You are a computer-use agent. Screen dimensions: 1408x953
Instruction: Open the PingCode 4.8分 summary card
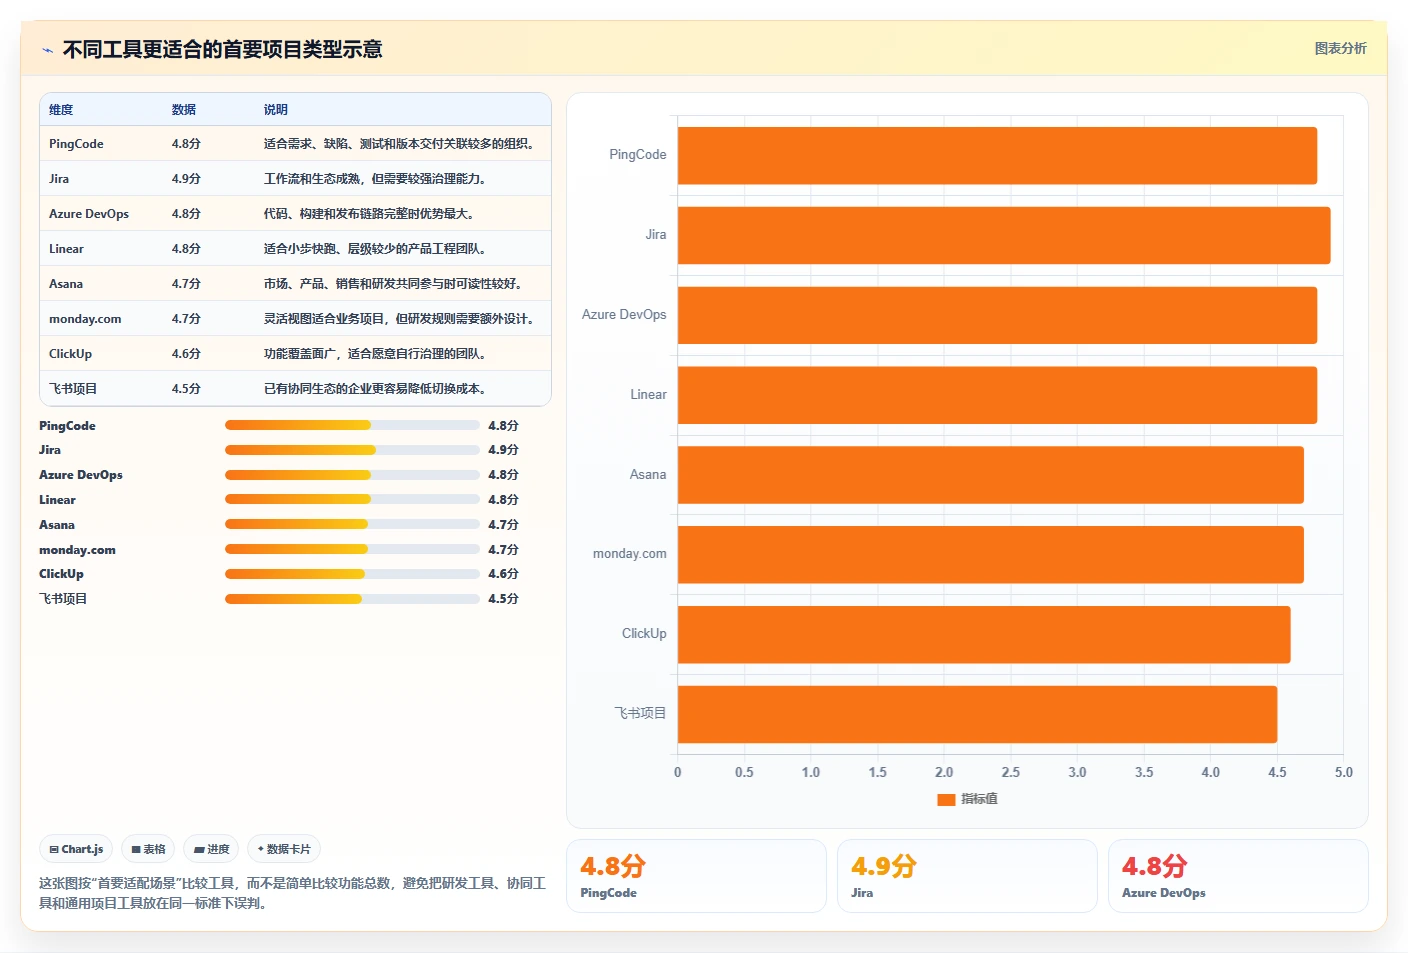point(696,876)
